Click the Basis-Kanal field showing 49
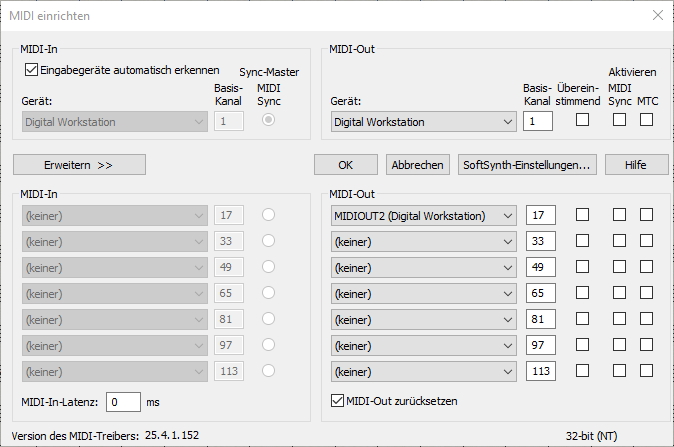674x447 pixels. tap(538, 267)
